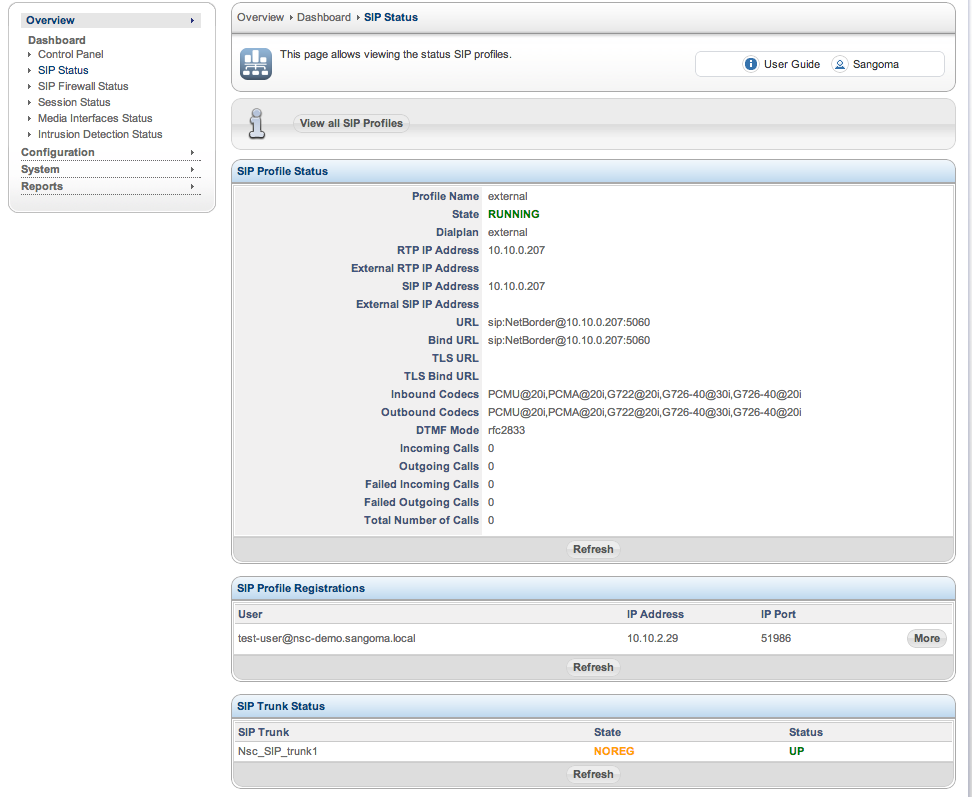Click the Inbound Codecs value
The width and height of the screenshot is (972, 797).
645,394
